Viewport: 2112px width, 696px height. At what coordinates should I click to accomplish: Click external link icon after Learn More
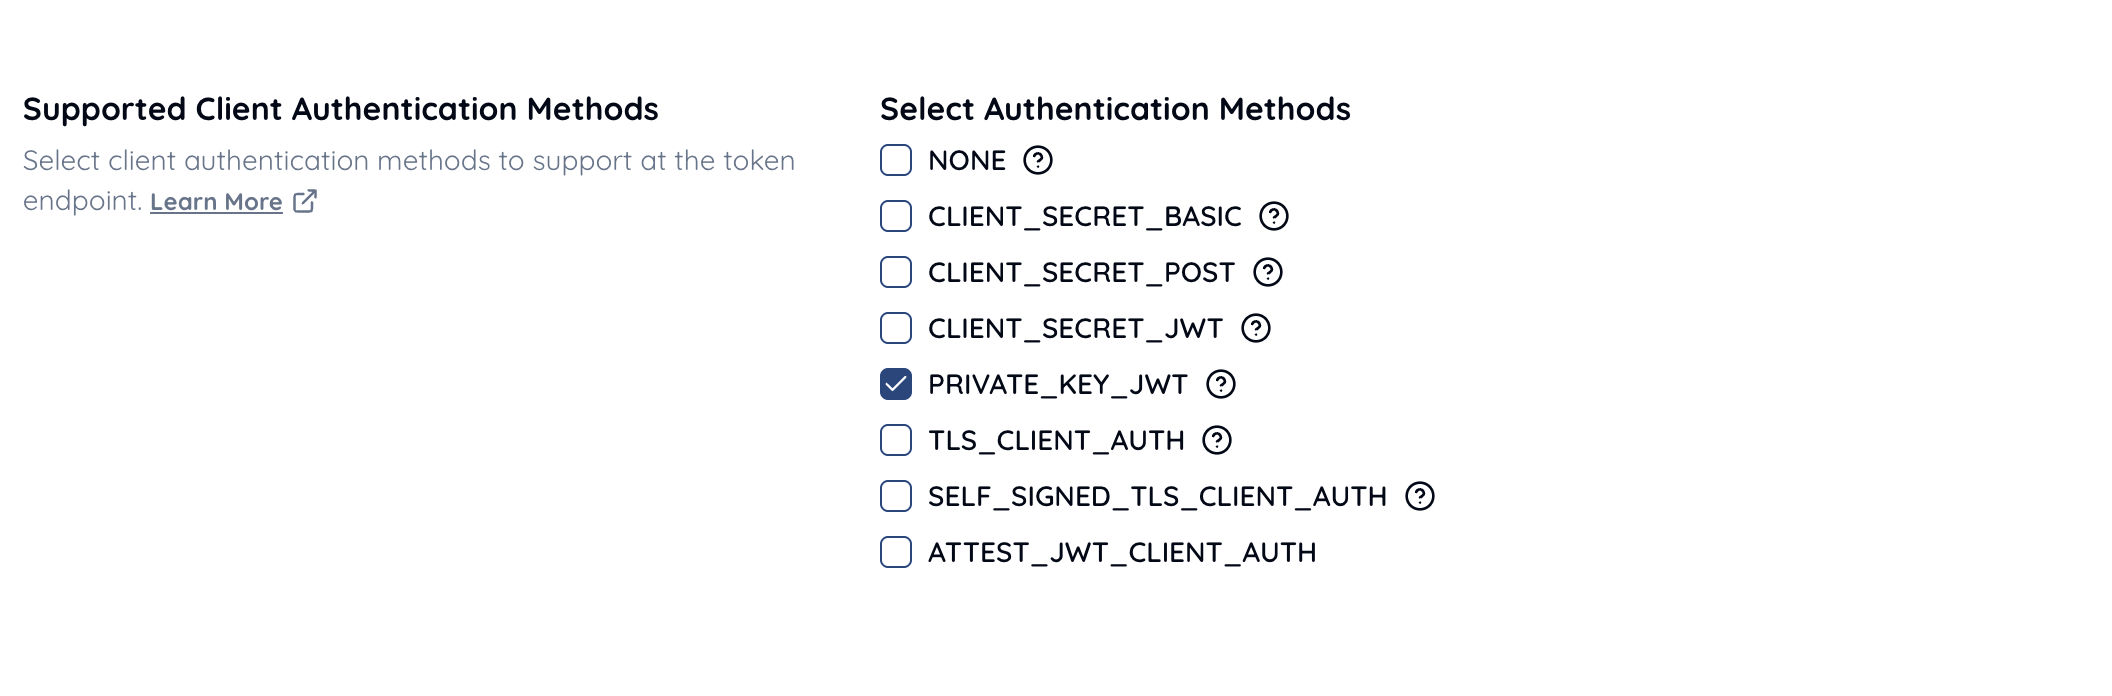pos(305,201)
